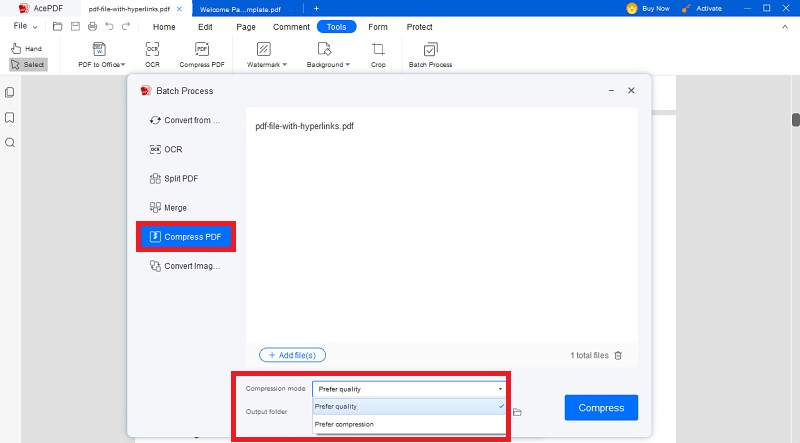Run the OCR ribbon tool
This screenshot has width=800, height=443.
click(152, 55)
